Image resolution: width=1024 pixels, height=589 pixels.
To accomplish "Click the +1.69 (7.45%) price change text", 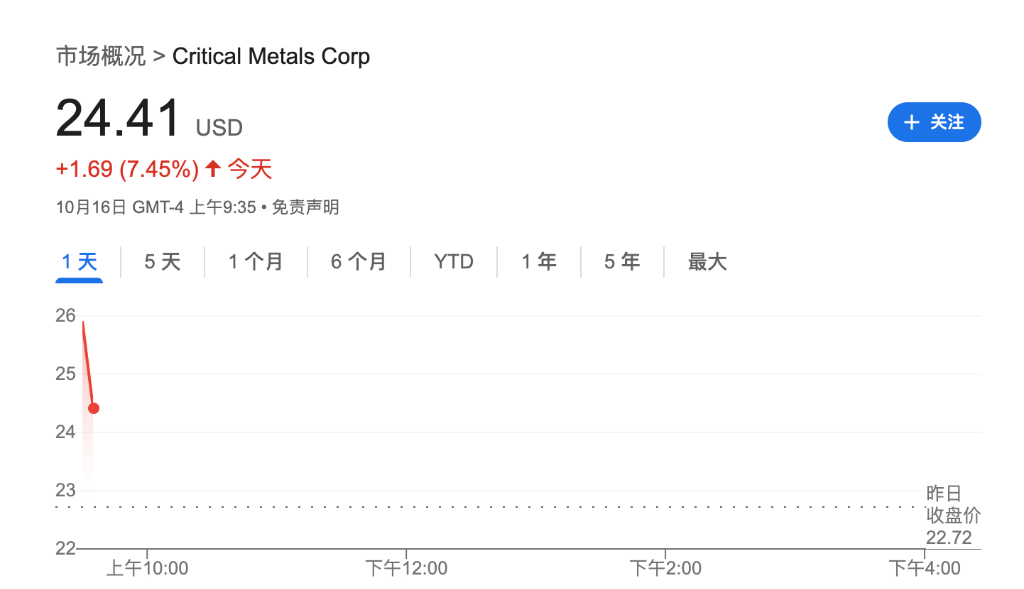I will [127, 169].
